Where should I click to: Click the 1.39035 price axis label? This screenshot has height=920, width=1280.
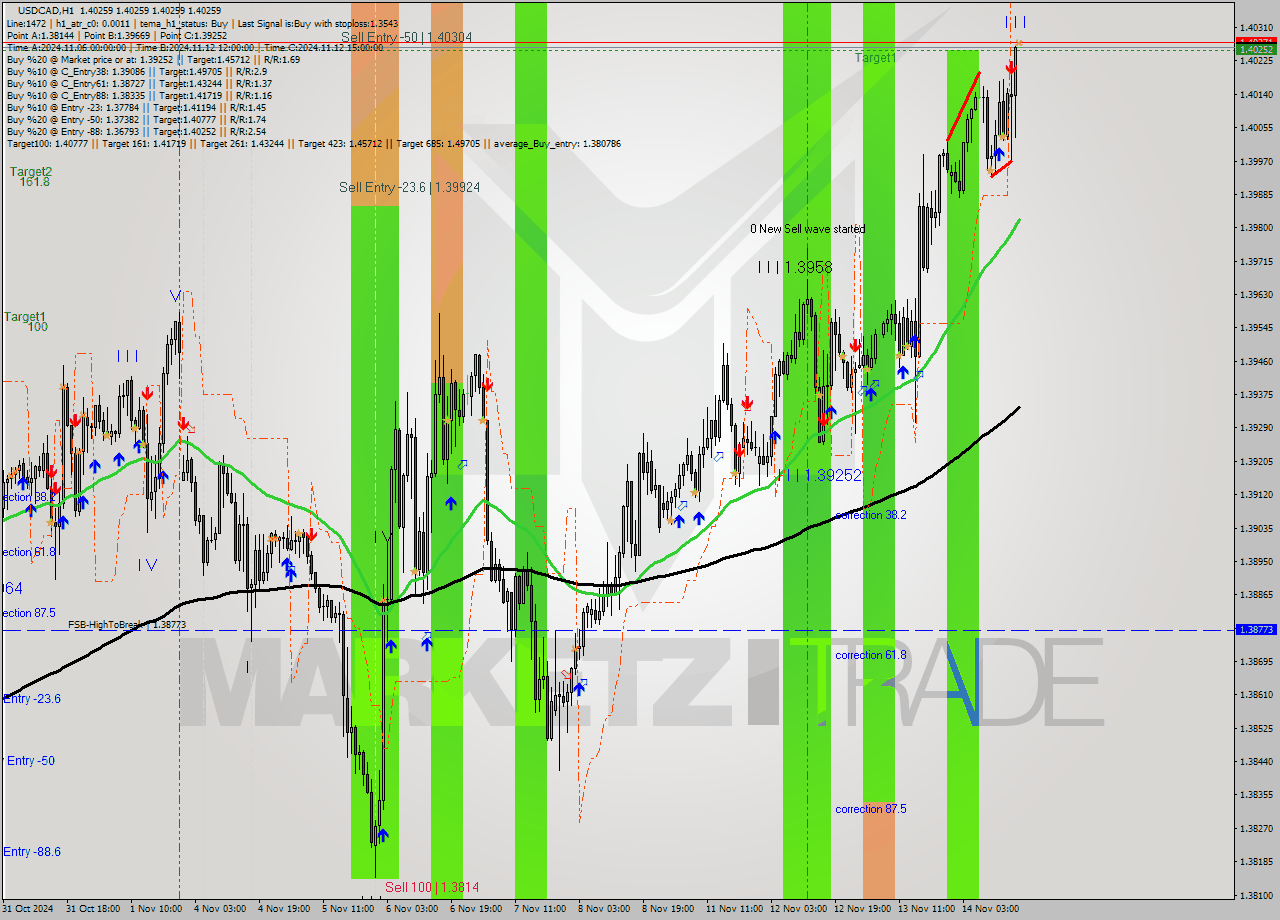coord(1257,528)
